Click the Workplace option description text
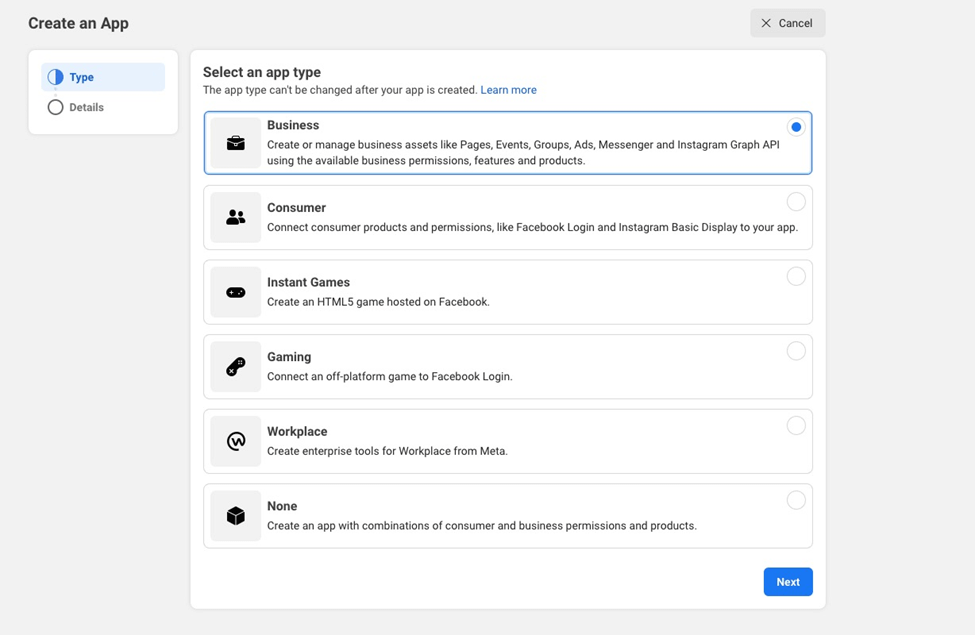Screen dimensions: 975x635 coord(387,451)
